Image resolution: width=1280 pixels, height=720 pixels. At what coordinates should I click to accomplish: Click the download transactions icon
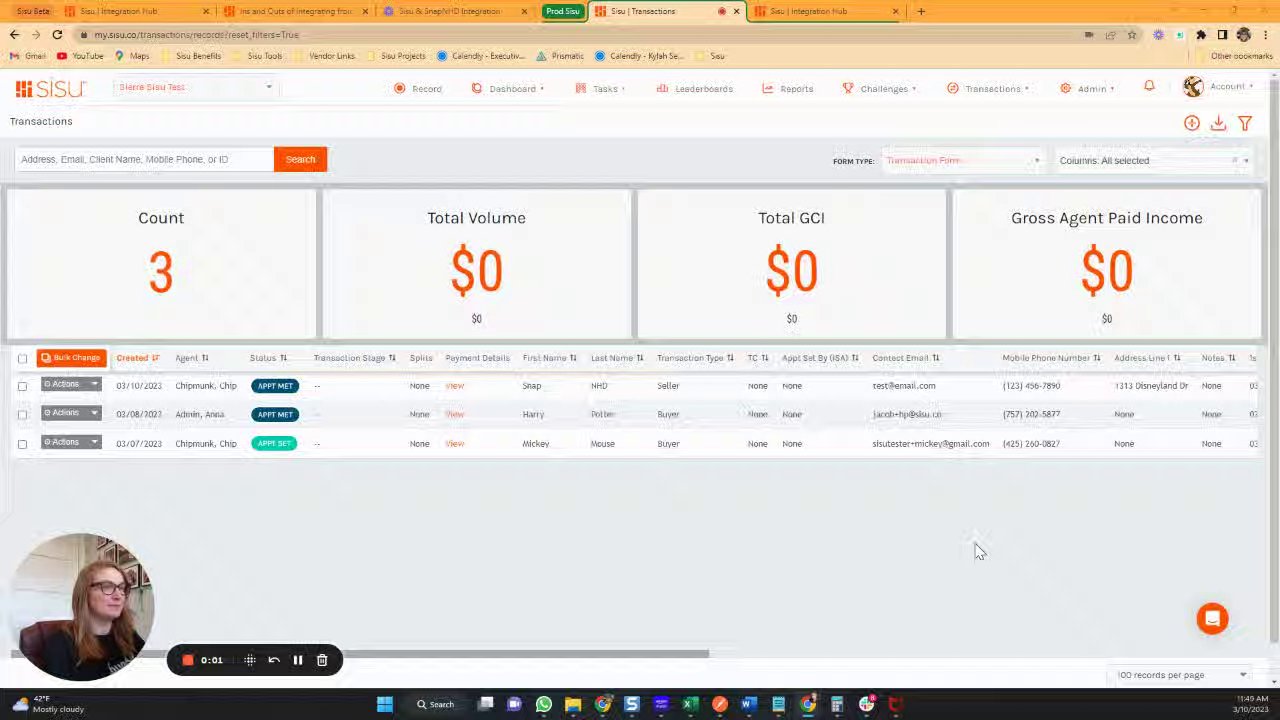(1218, 123)
